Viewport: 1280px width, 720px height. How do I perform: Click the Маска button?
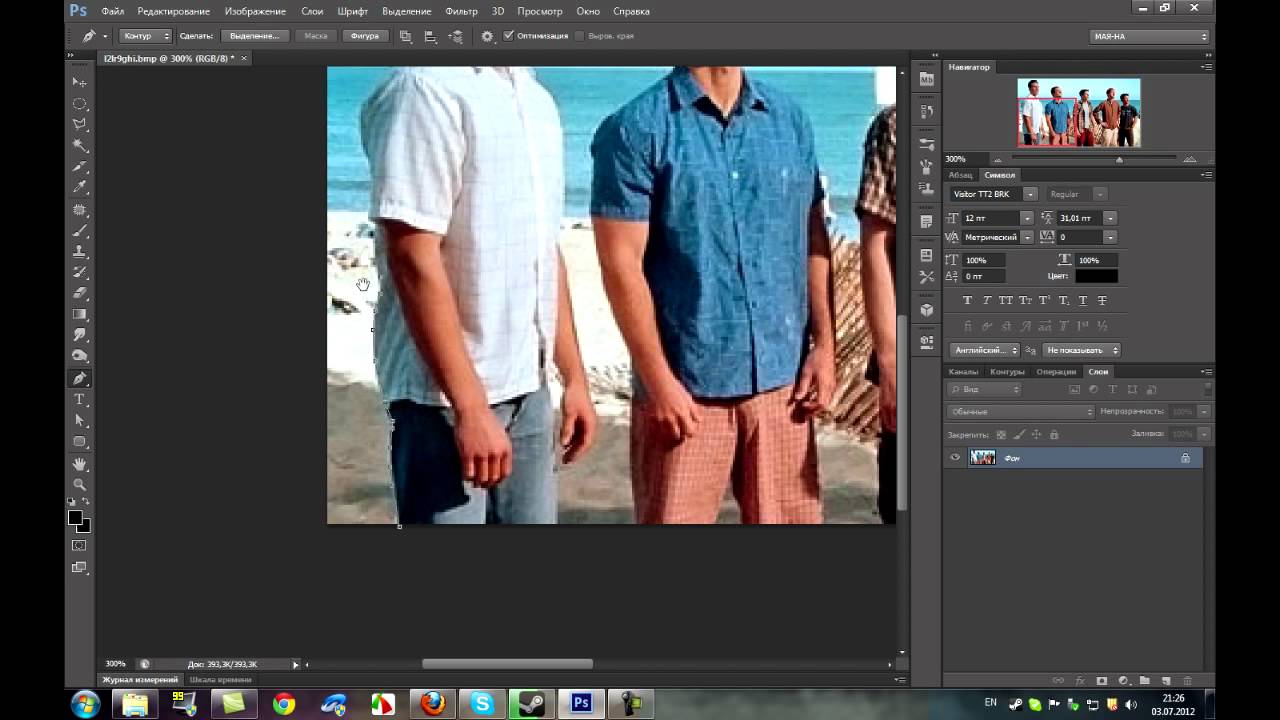[x=316, y=36]
